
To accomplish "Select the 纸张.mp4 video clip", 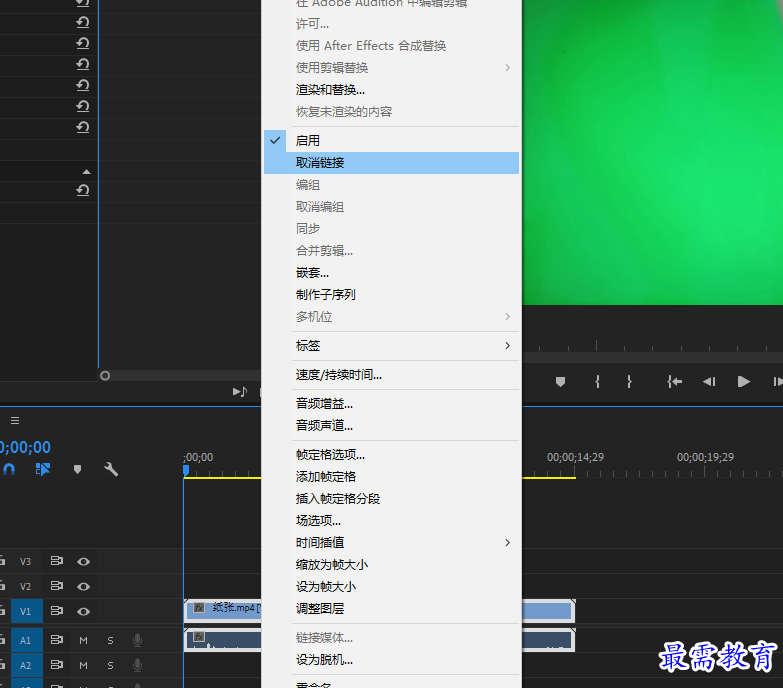I will point(223,611).
